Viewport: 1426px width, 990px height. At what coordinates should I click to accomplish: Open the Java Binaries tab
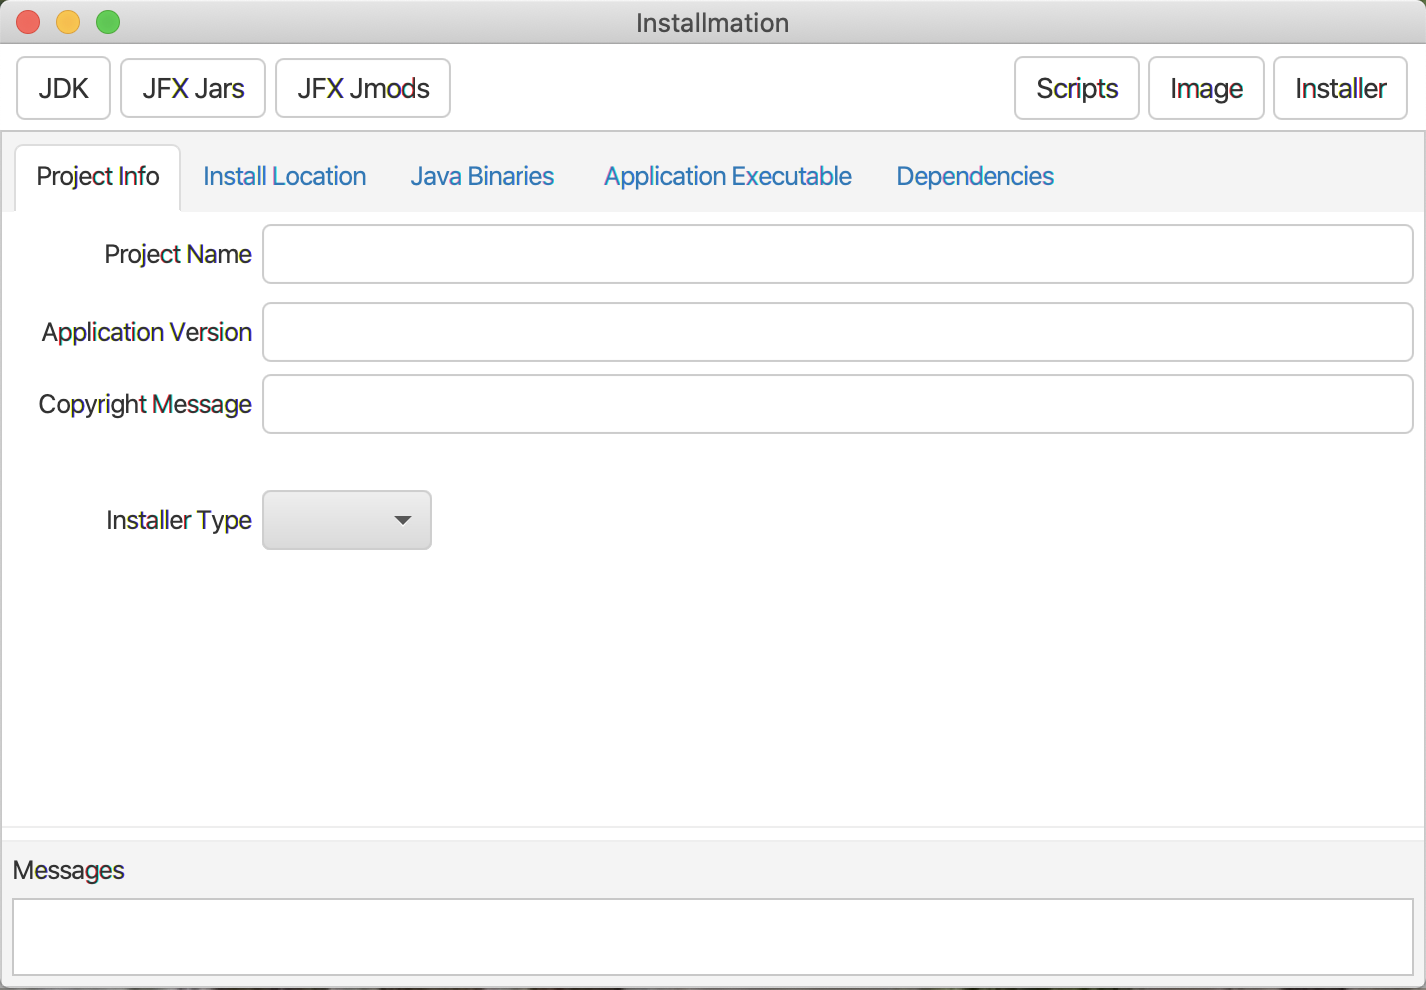482,176
